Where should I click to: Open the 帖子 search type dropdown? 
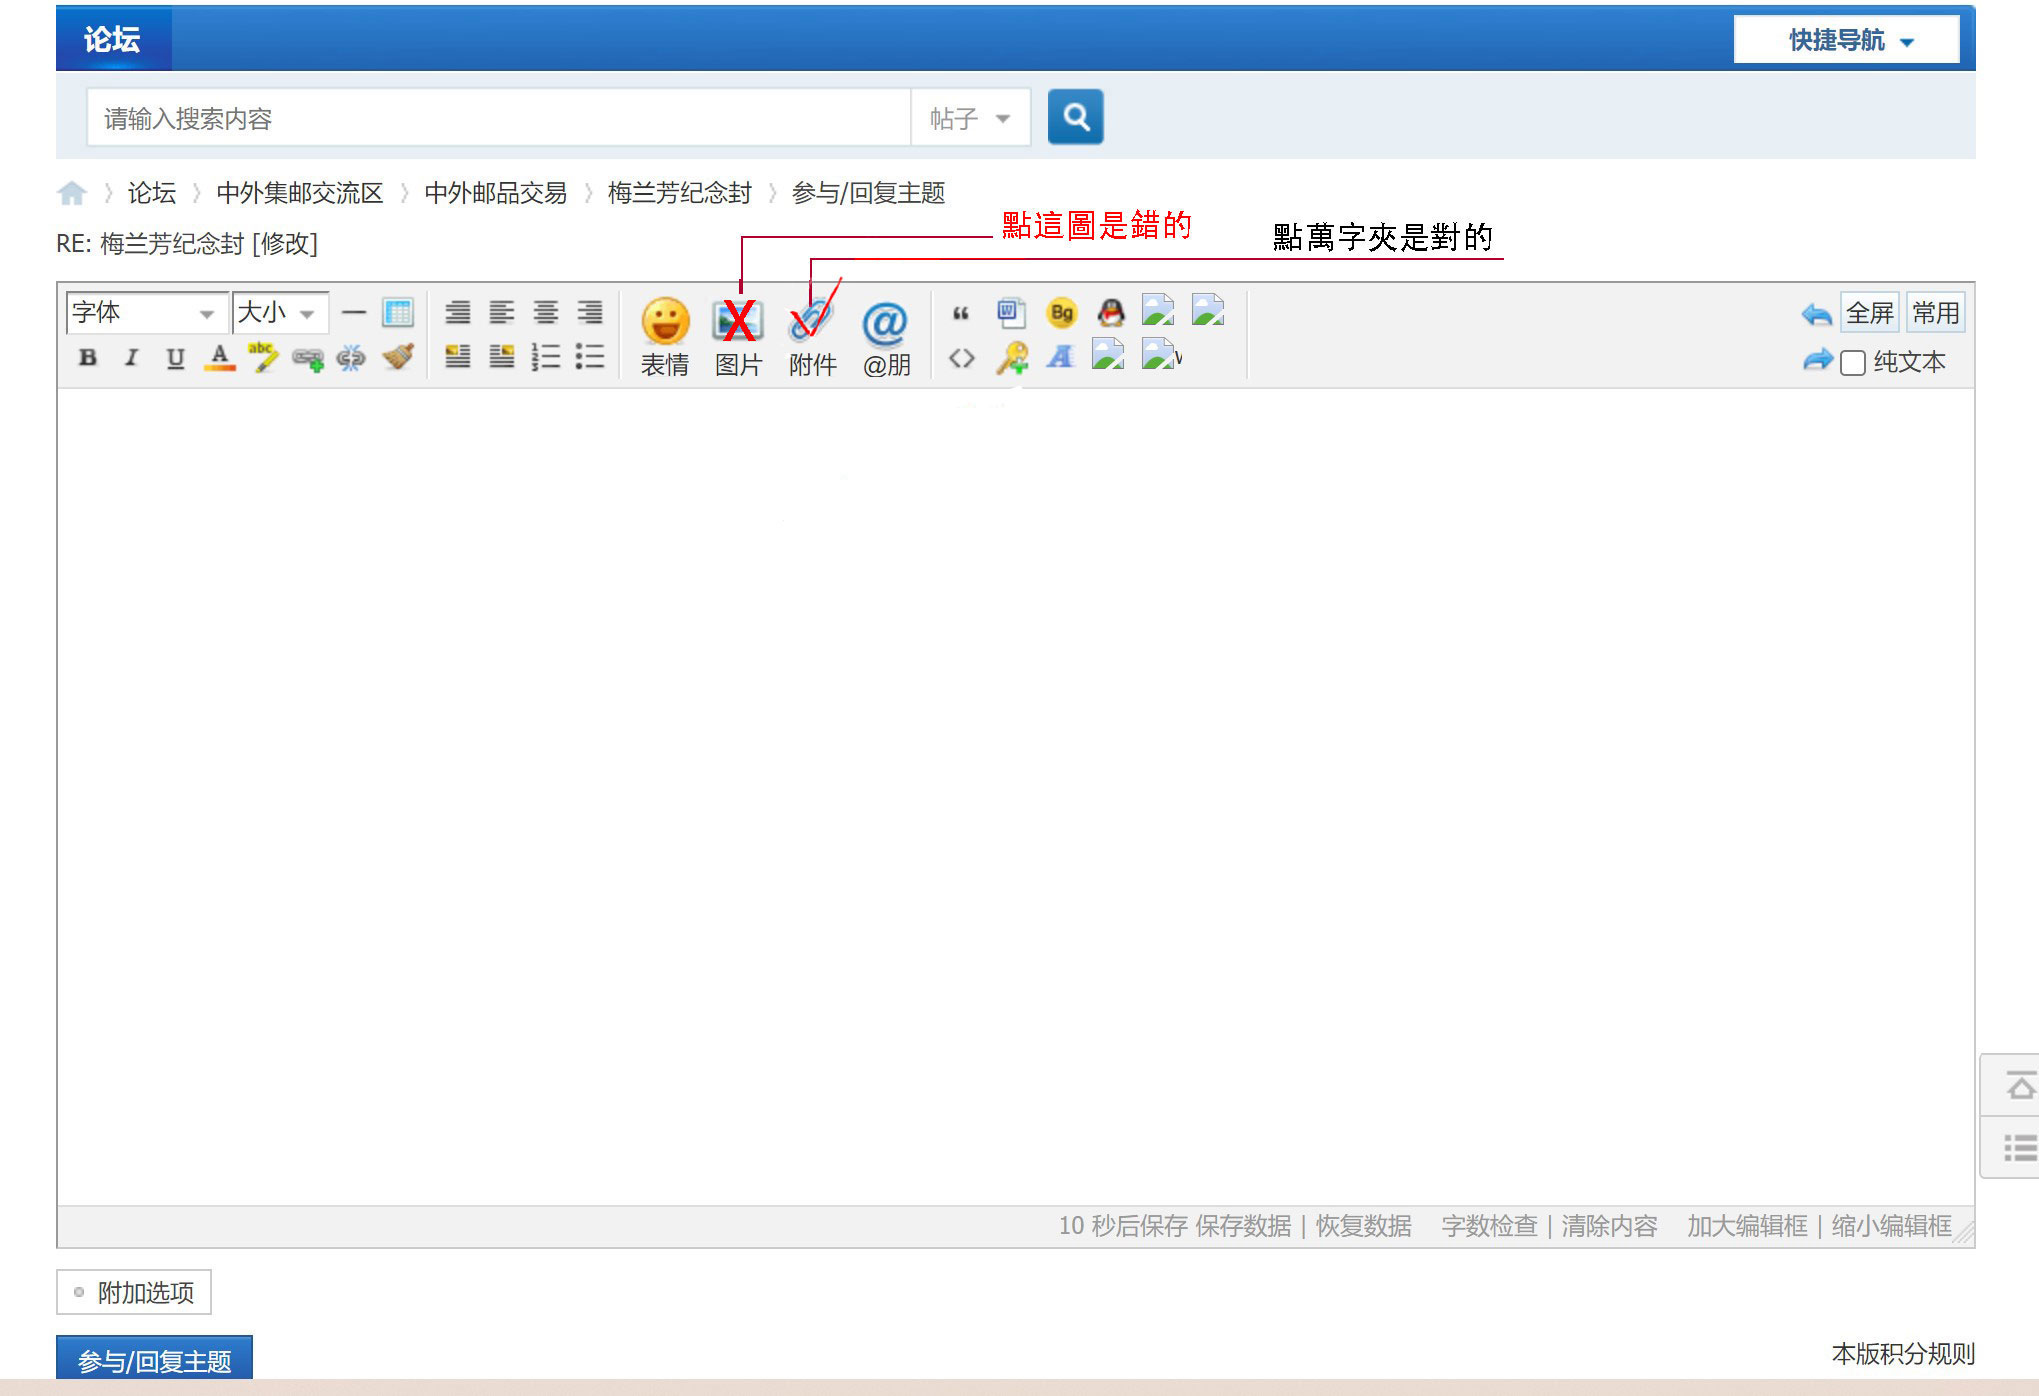coord(968,117)
